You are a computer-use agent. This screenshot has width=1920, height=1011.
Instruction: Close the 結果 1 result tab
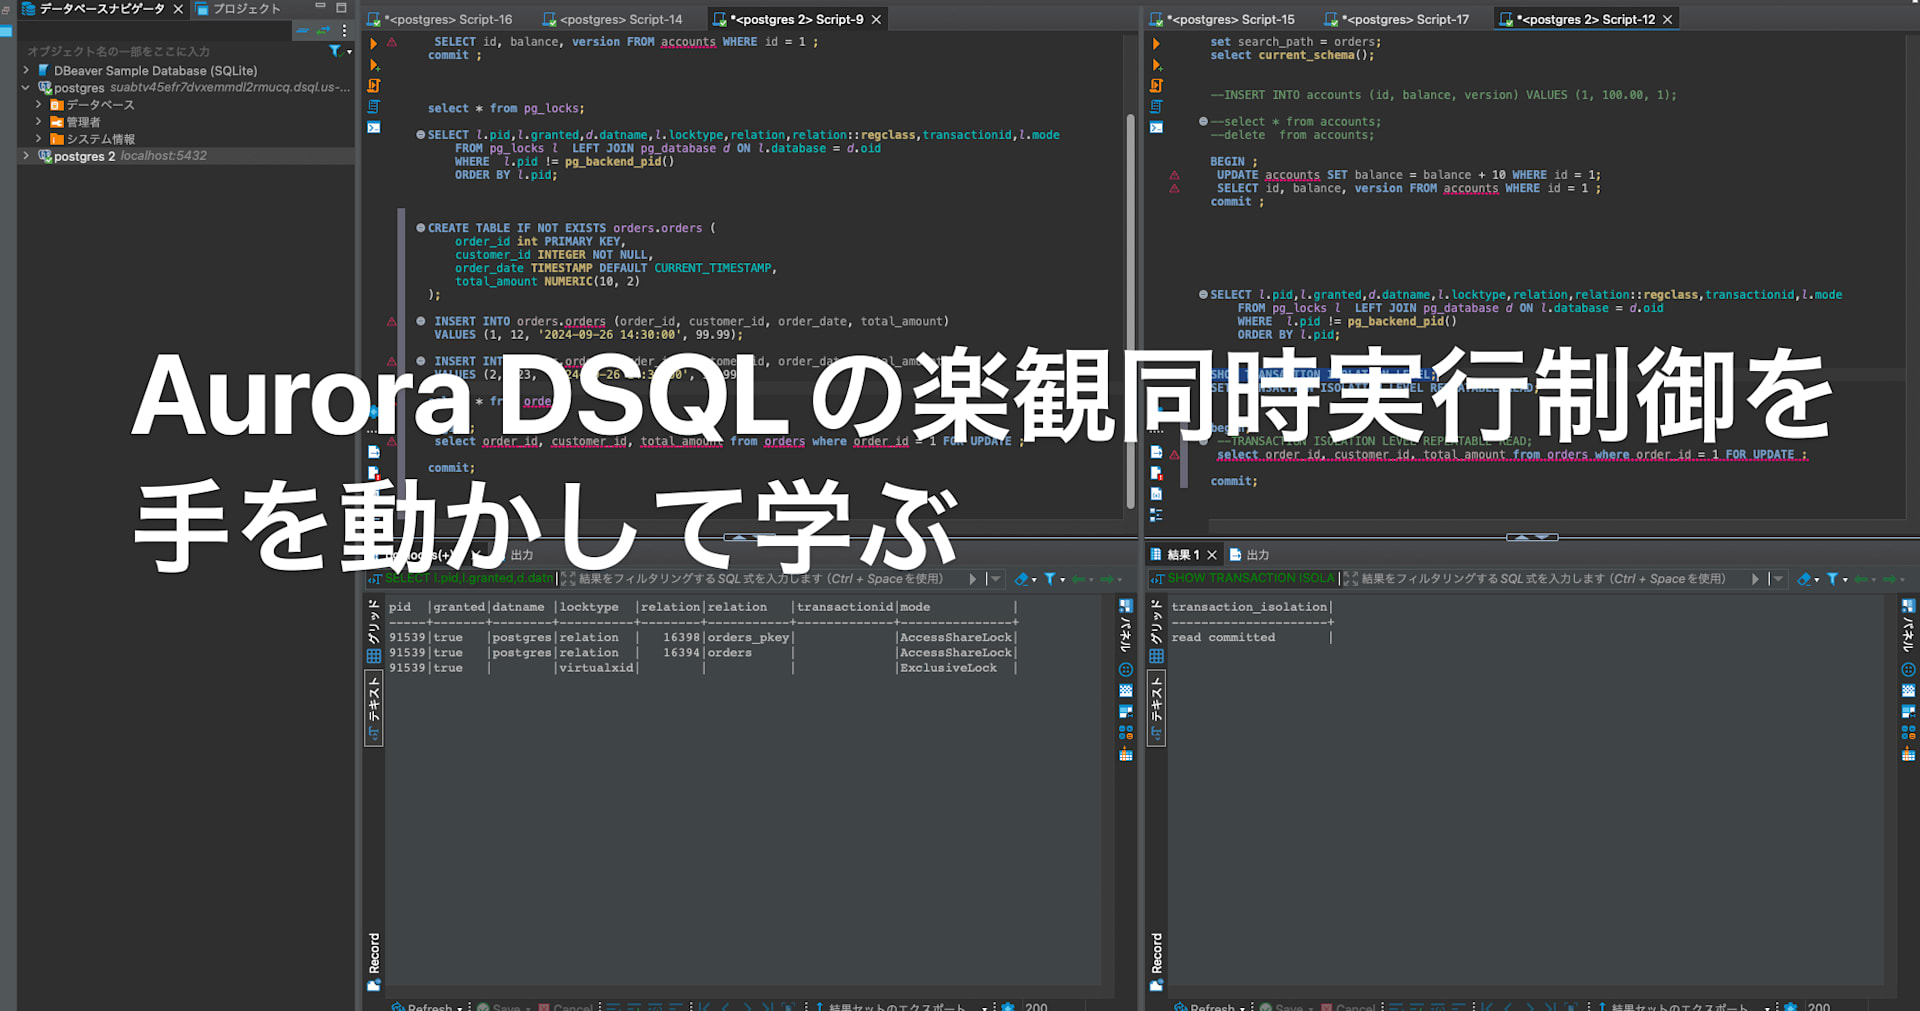(1212, 555)
